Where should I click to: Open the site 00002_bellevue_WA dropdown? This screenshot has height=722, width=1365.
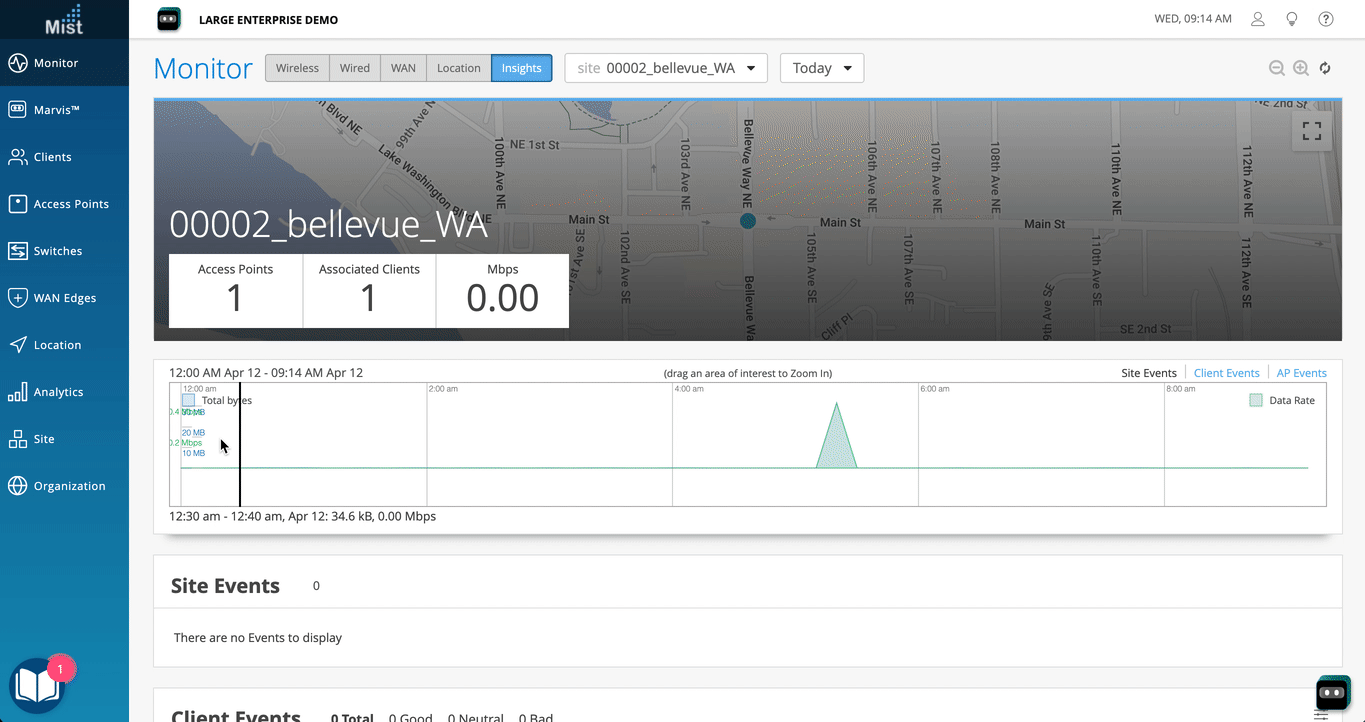pos(666,68)
